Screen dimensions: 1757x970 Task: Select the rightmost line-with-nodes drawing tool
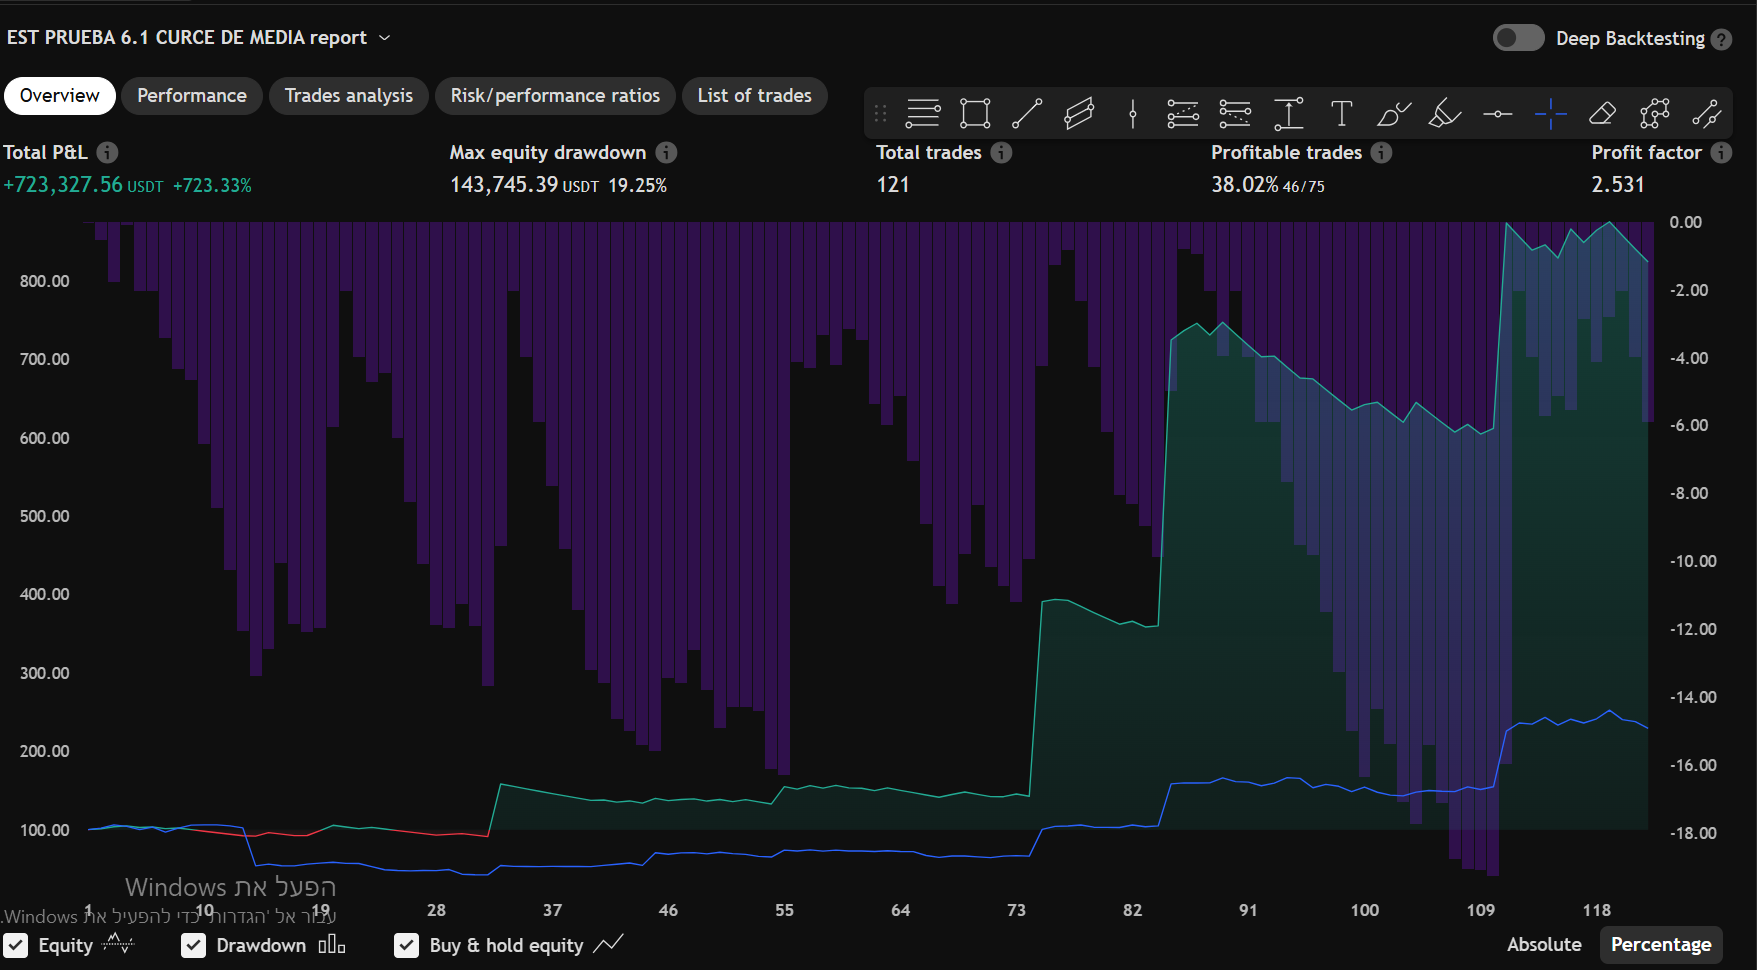click(1706, 114)
